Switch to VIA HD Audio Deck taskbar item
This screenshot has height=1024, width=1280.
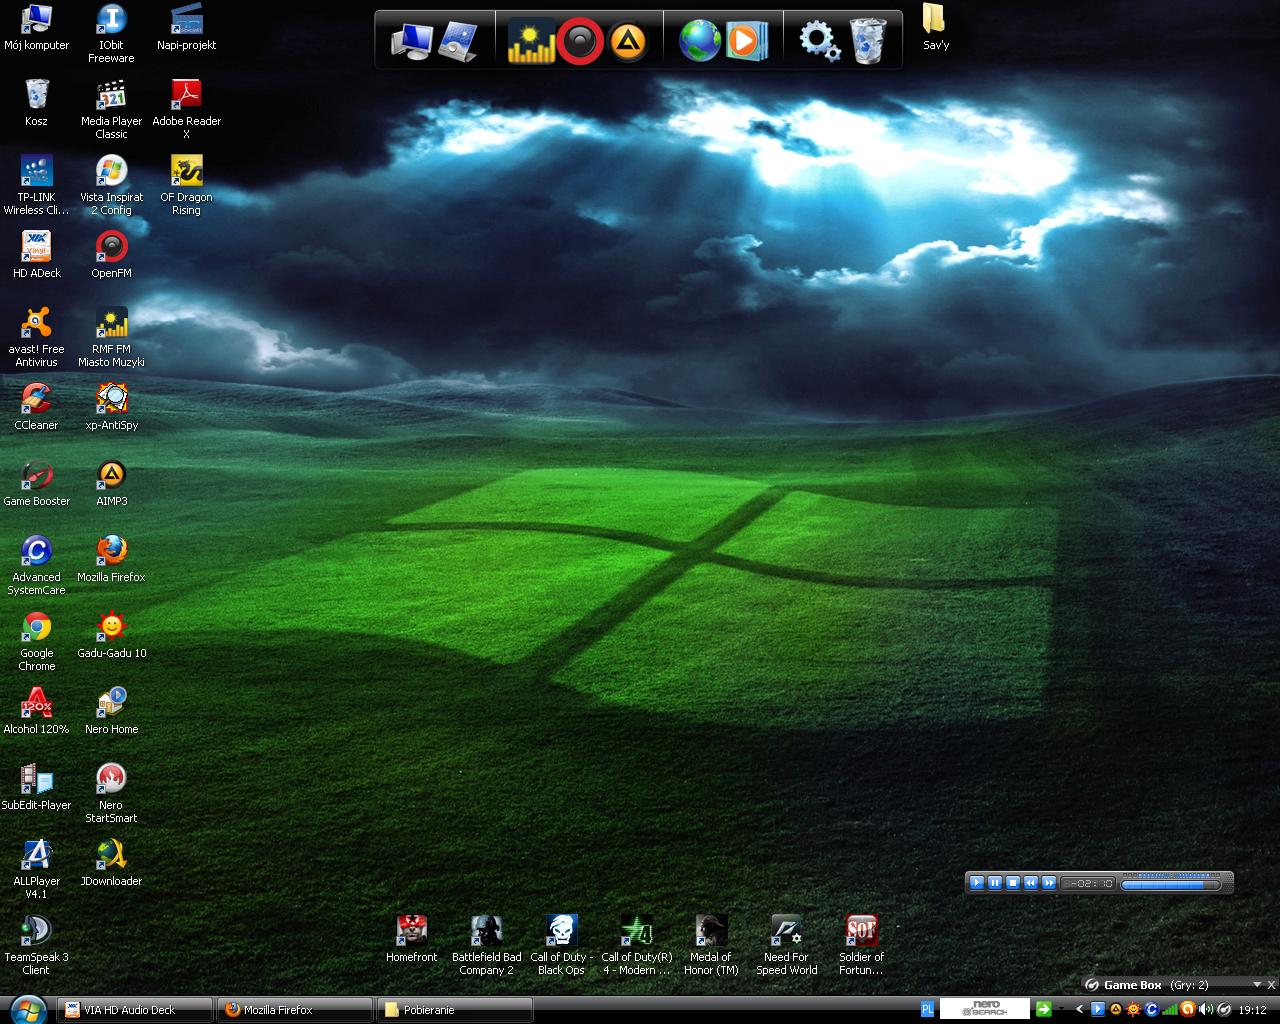click(x=135, y=1010)
